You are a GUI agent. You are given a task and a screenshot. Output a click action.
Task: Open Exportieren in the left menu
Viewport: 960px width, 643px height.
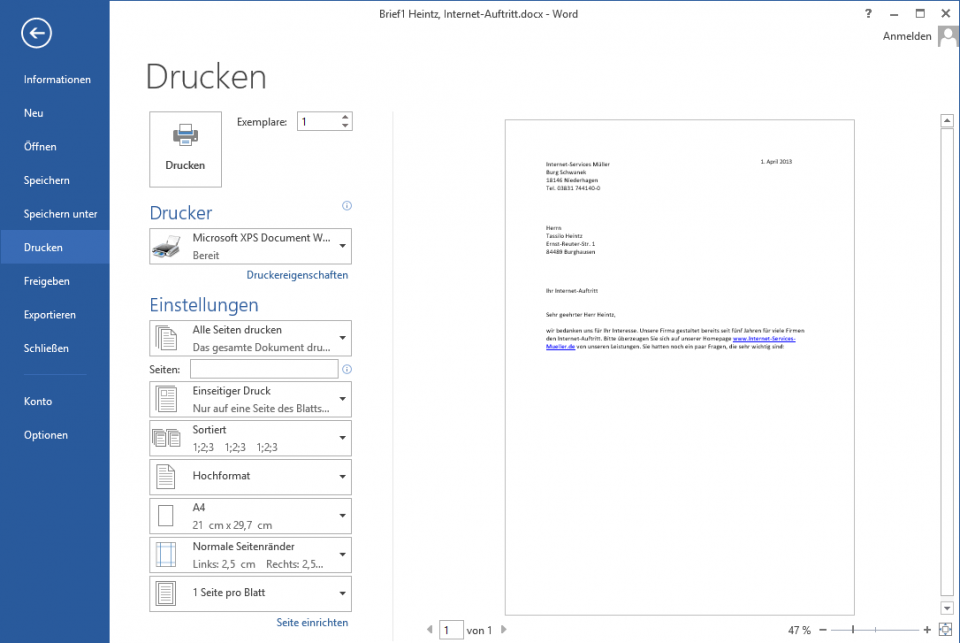point(50,315)
